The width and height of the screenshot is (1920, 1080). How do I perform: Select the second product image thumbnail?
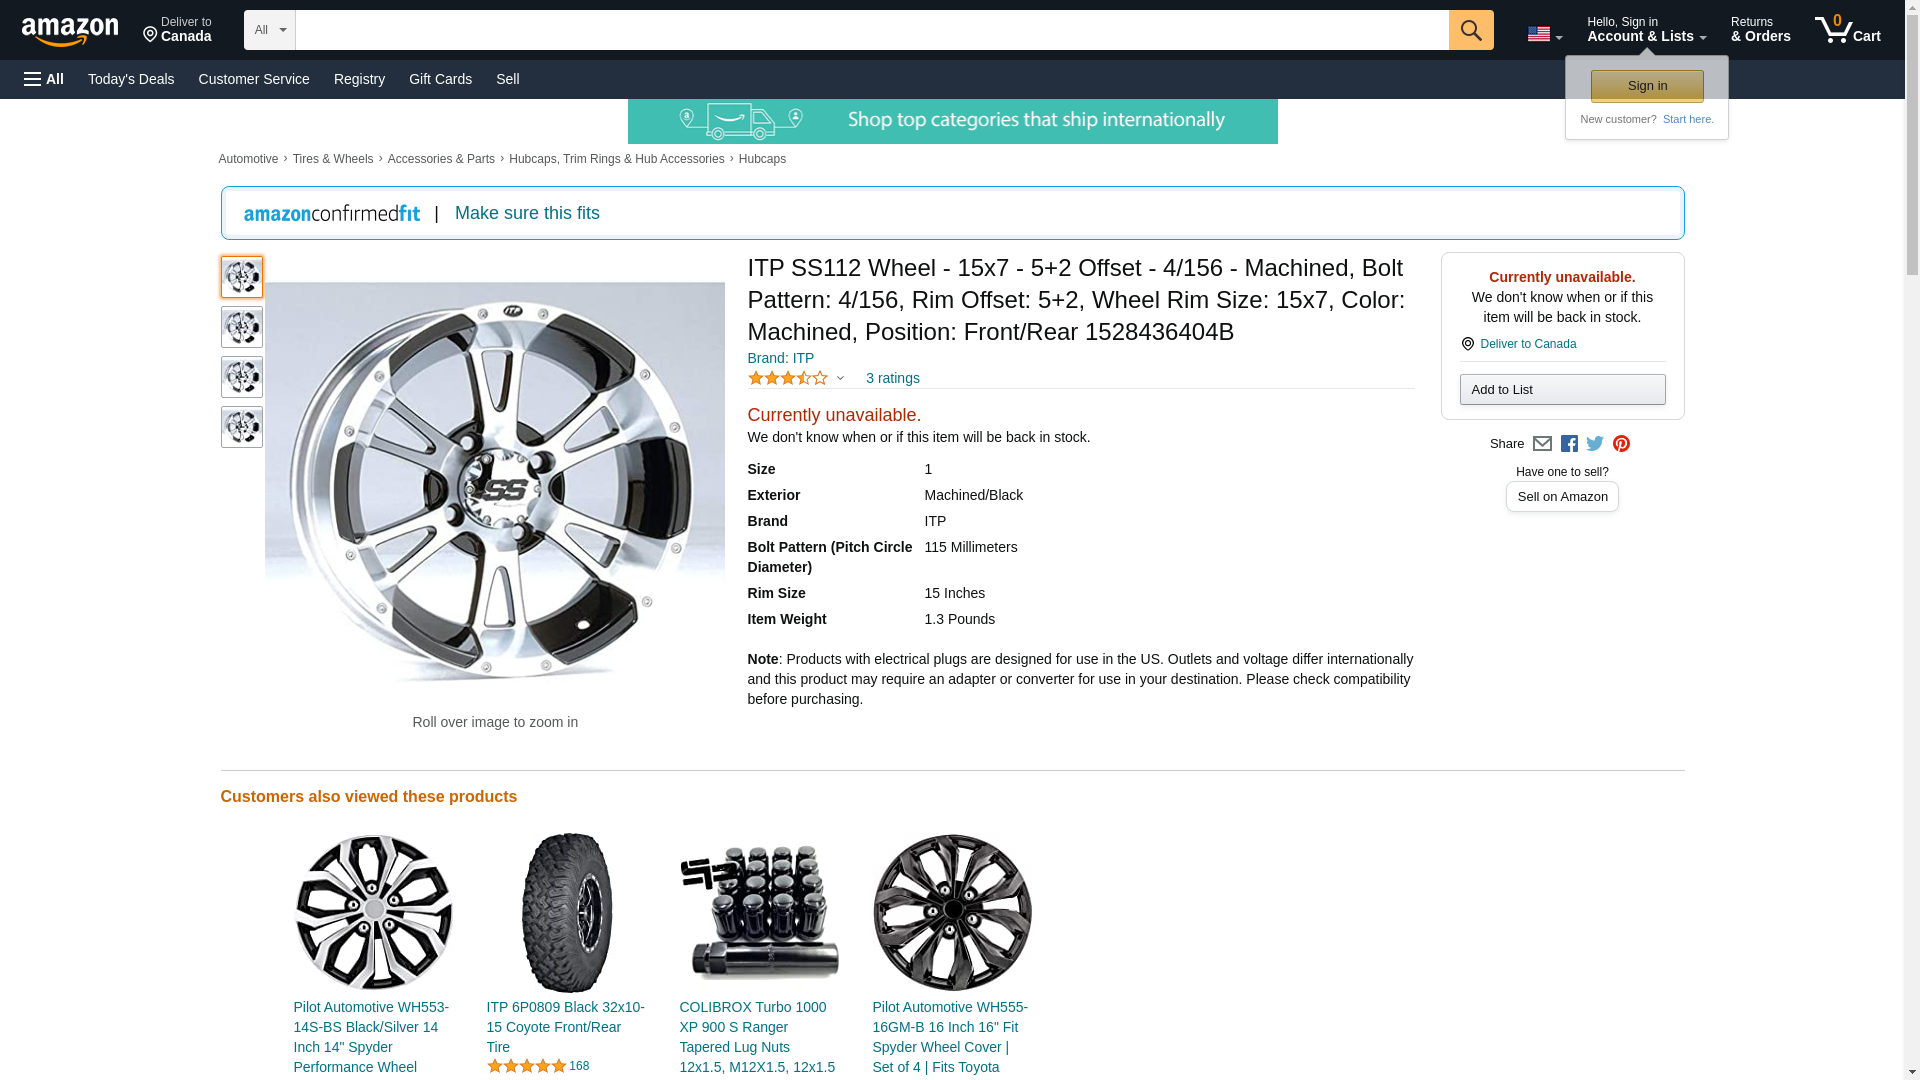(x=241, y=327)
